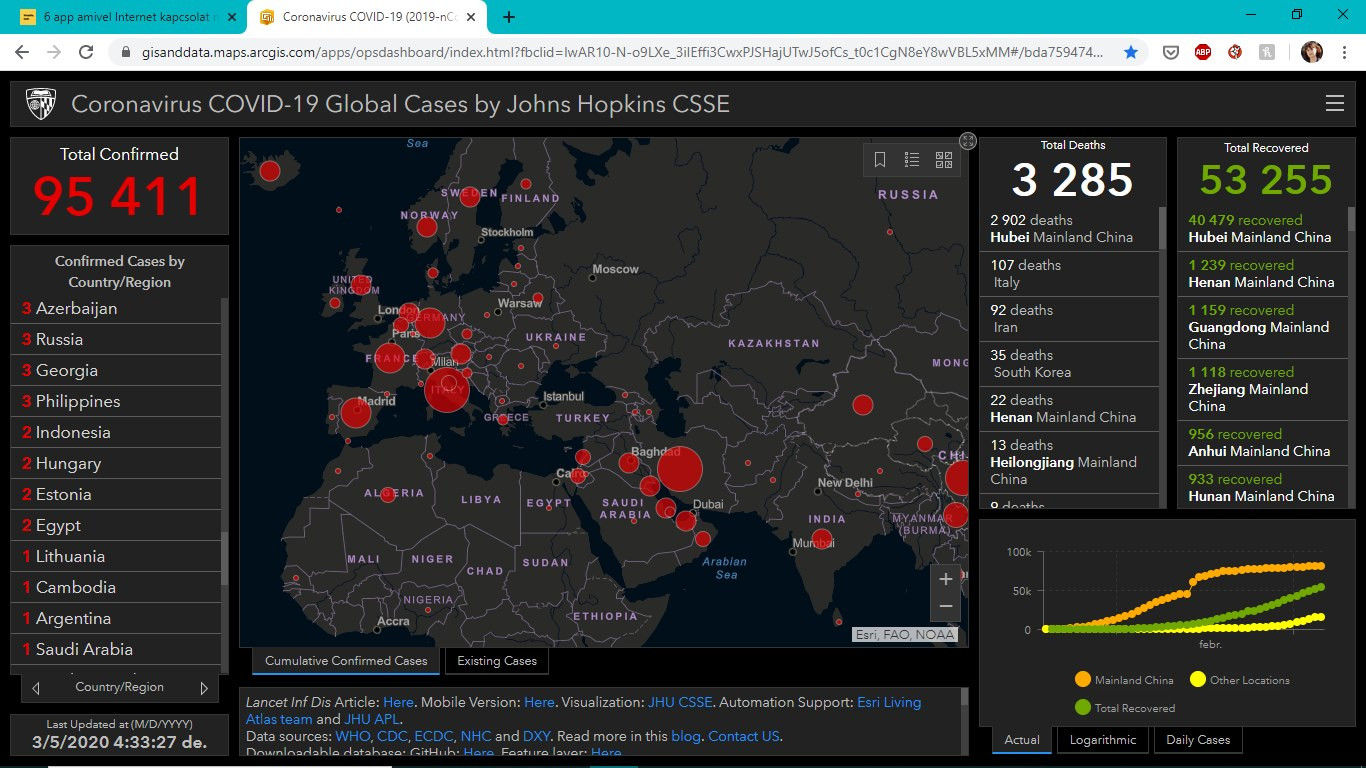The image size is (1366, 768).
Task: View site info lock icon
Action: pos(125,52)
